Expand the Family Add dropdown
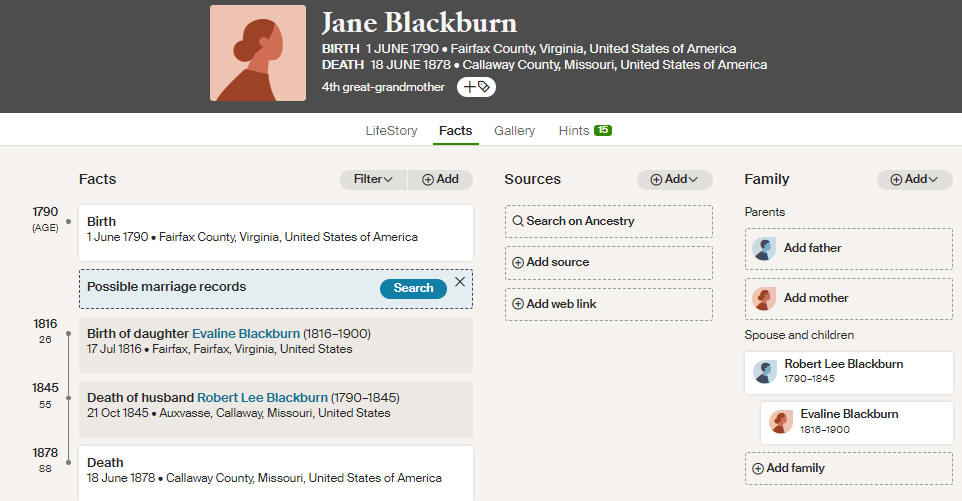The image size is (962, 501). pyautogui.click(x=914, y=180)
